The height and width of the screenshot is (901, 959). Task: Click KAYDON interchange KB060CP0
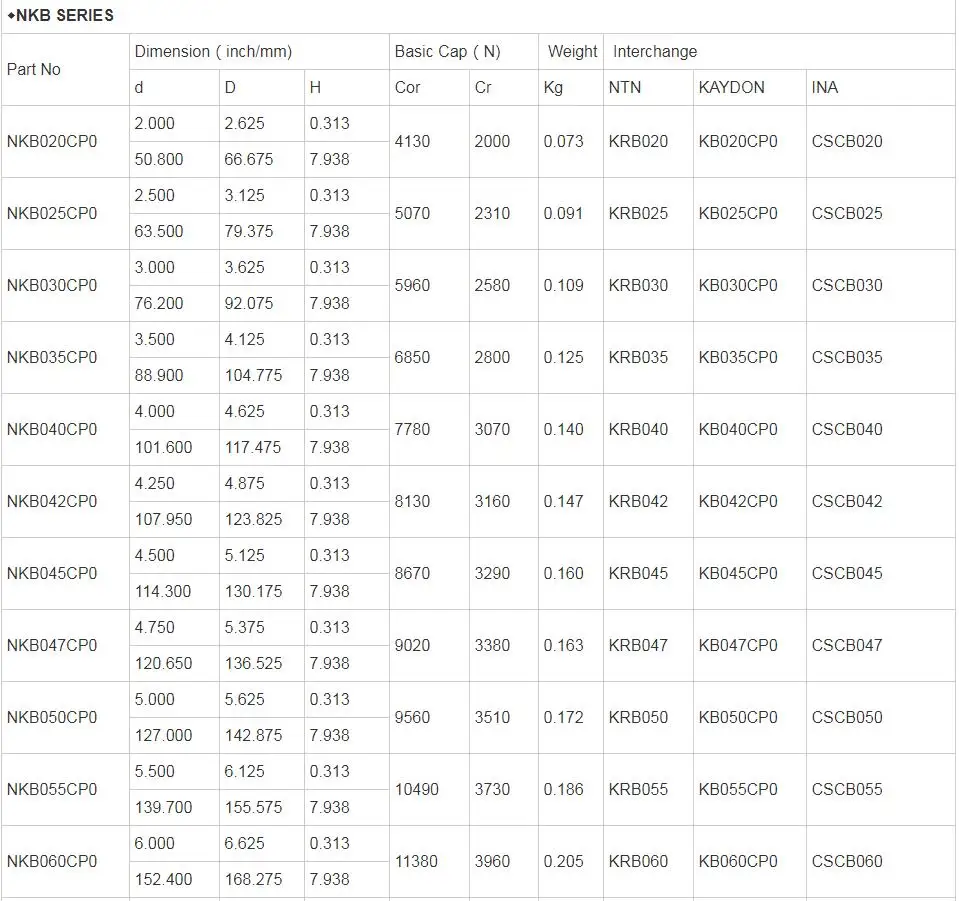click(738, 862)
